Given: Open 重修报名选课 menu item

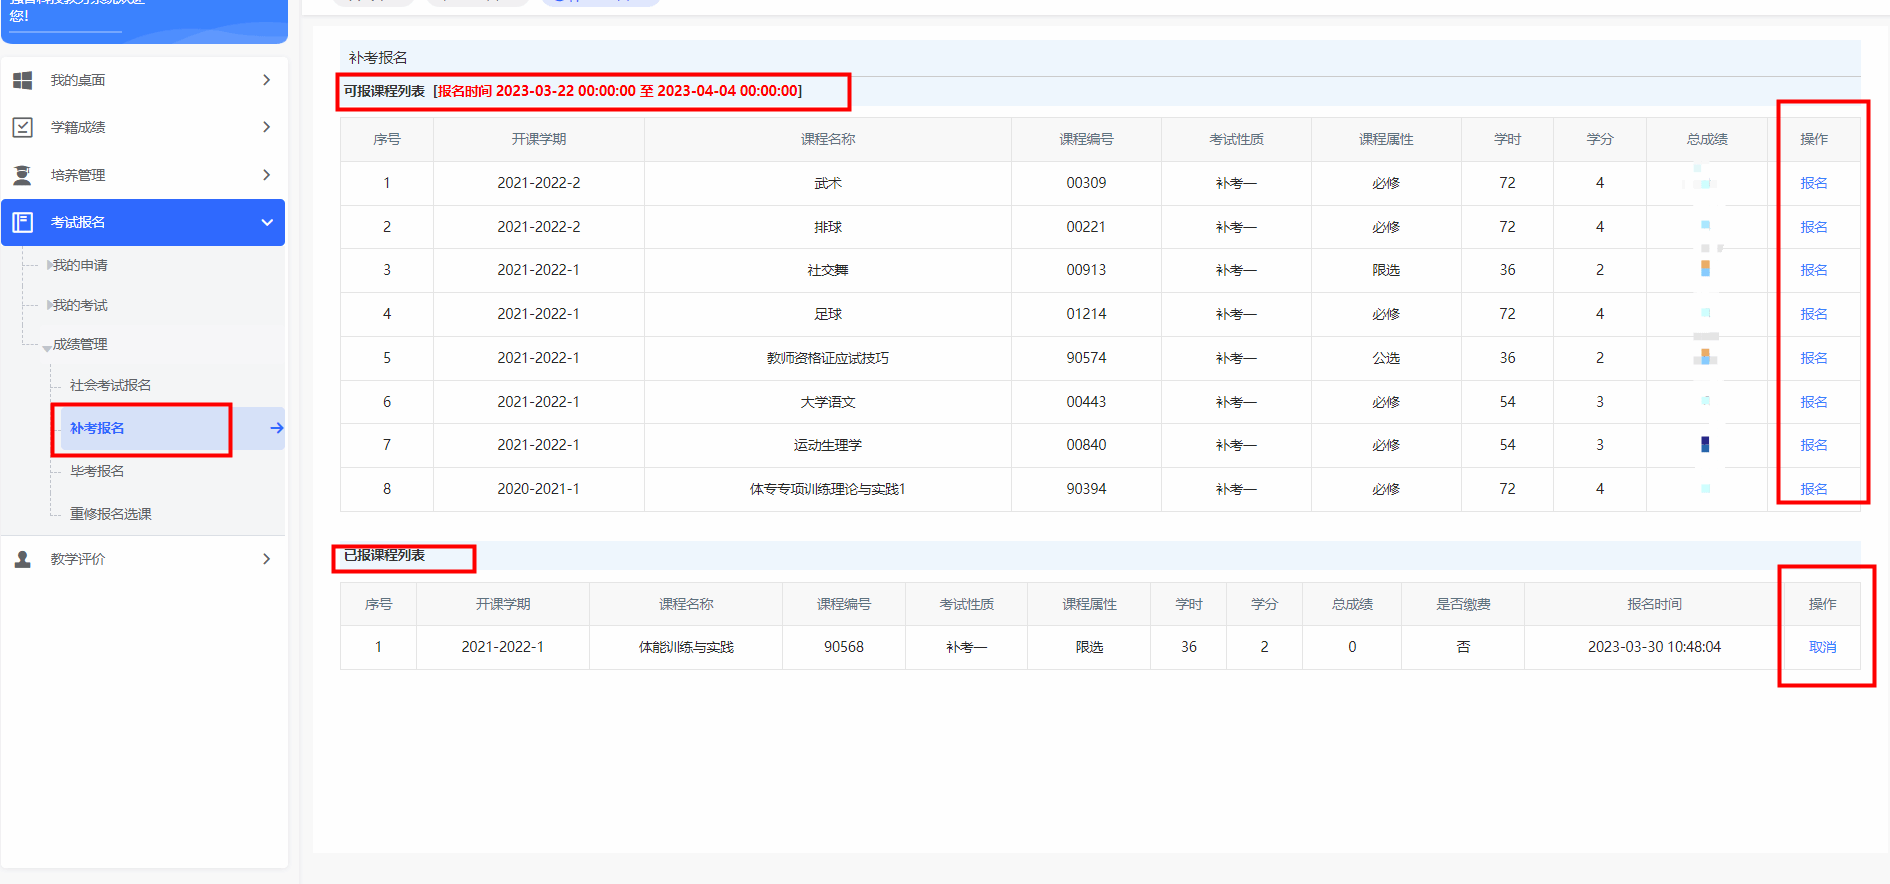Looking at the screenshot, I should click(110, 514).
